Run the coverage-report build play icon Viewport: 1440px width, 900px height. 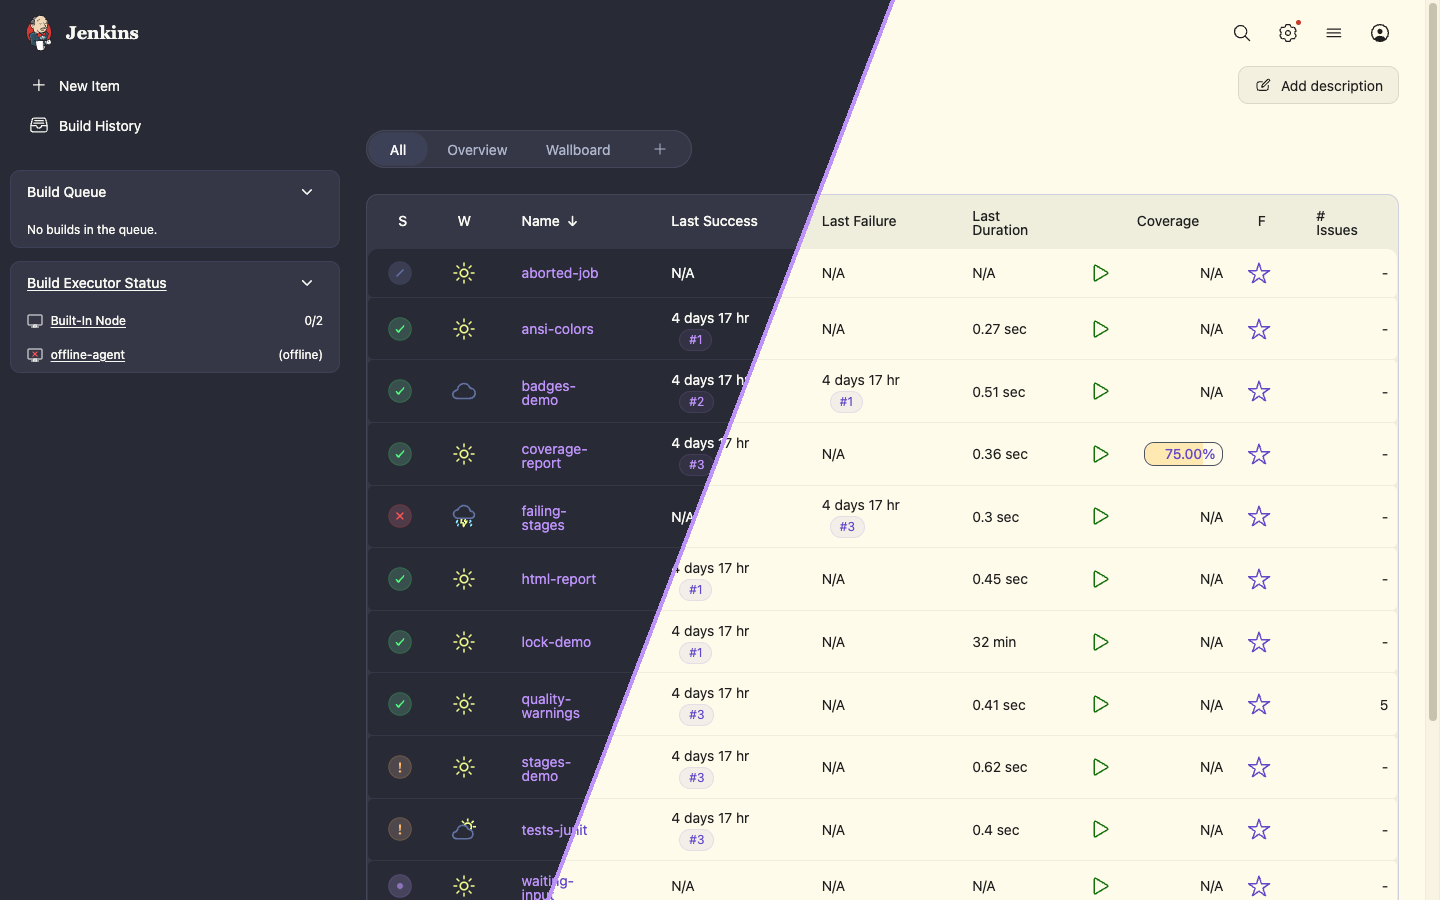coord(1100,454)
